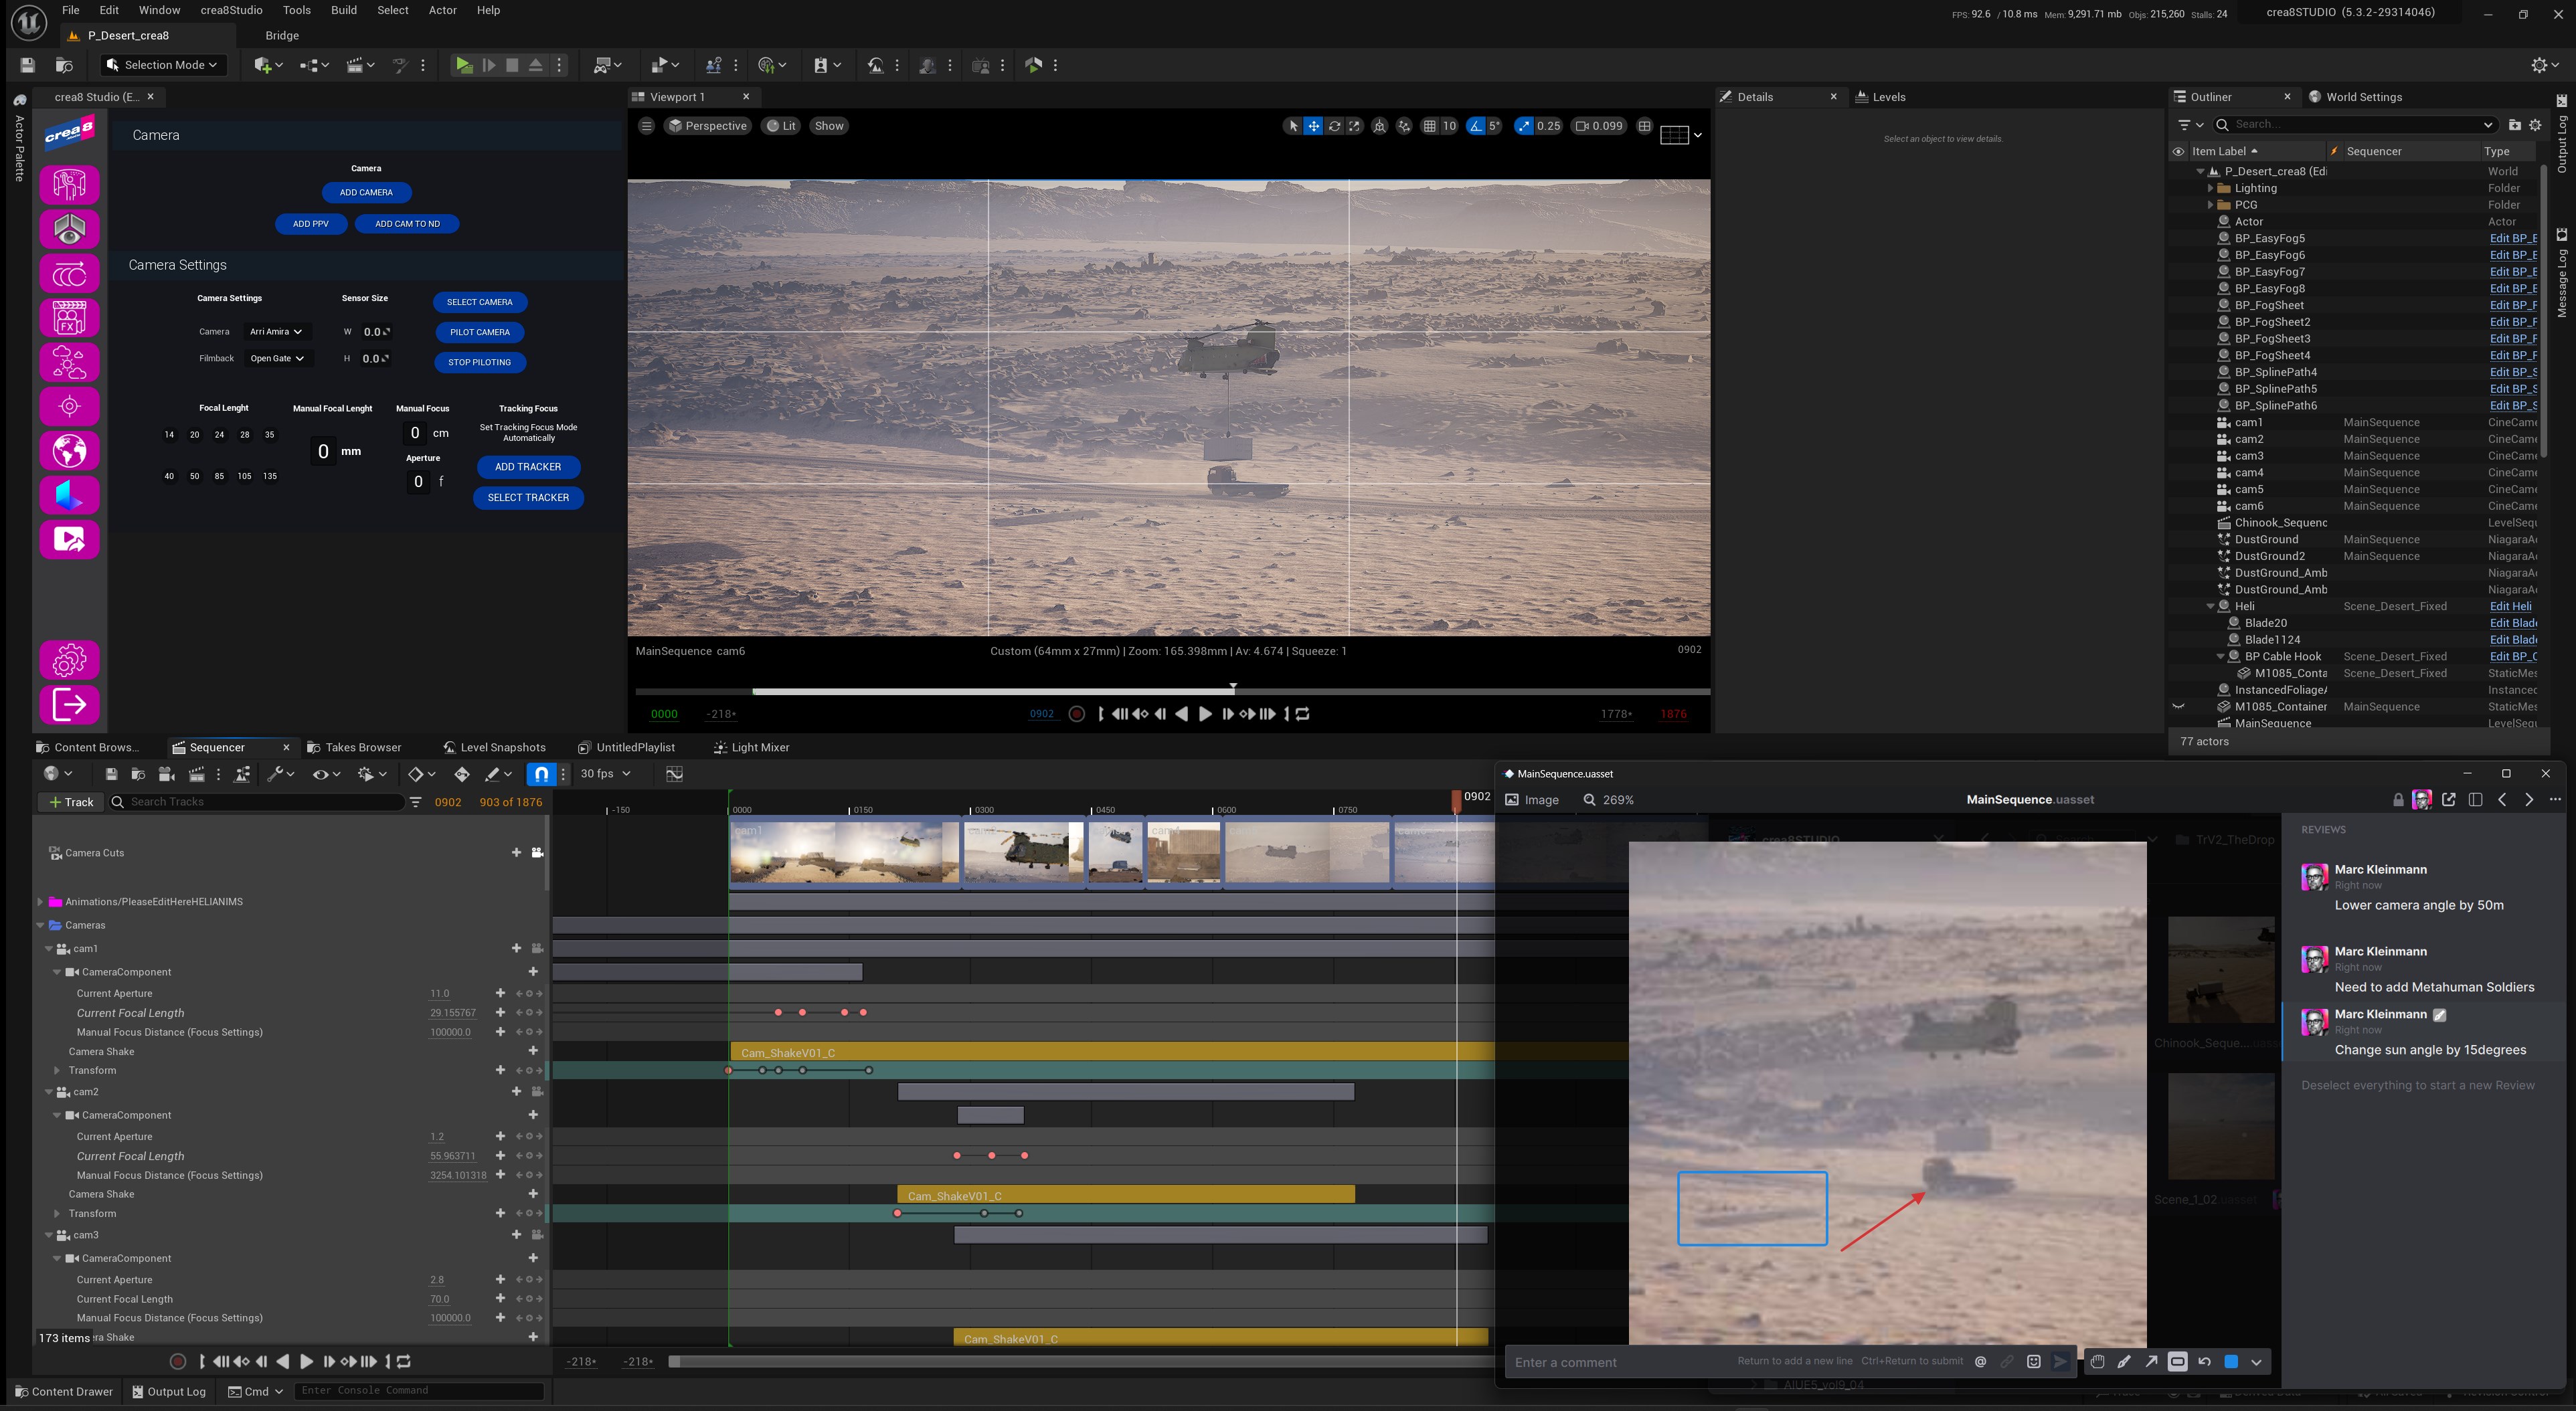Image resolution: width=2576 pixels, height=1411 pixels.
Task: Click the Render Movie clapperboard icon
Action: [196, 773]
